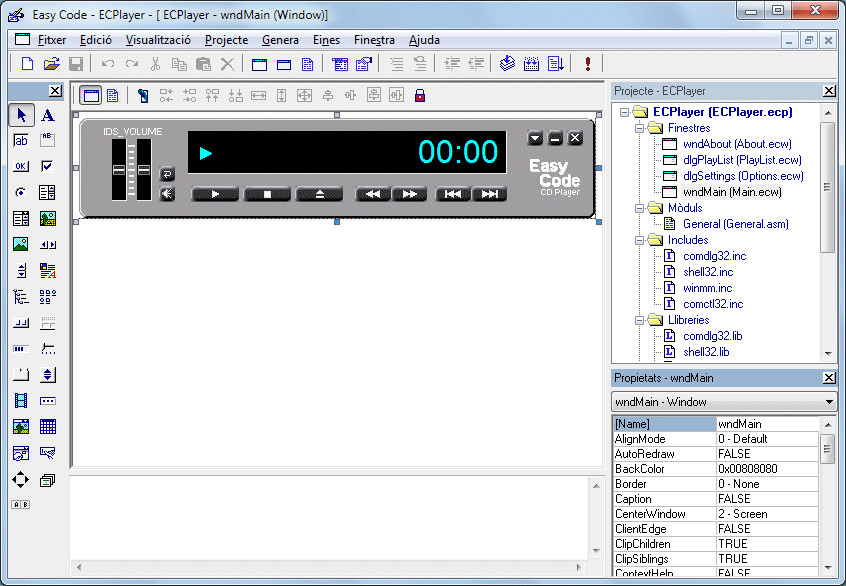The image size is (846, 586).
Task: Open the Visualització menu
Action: [x=158, y=40]
